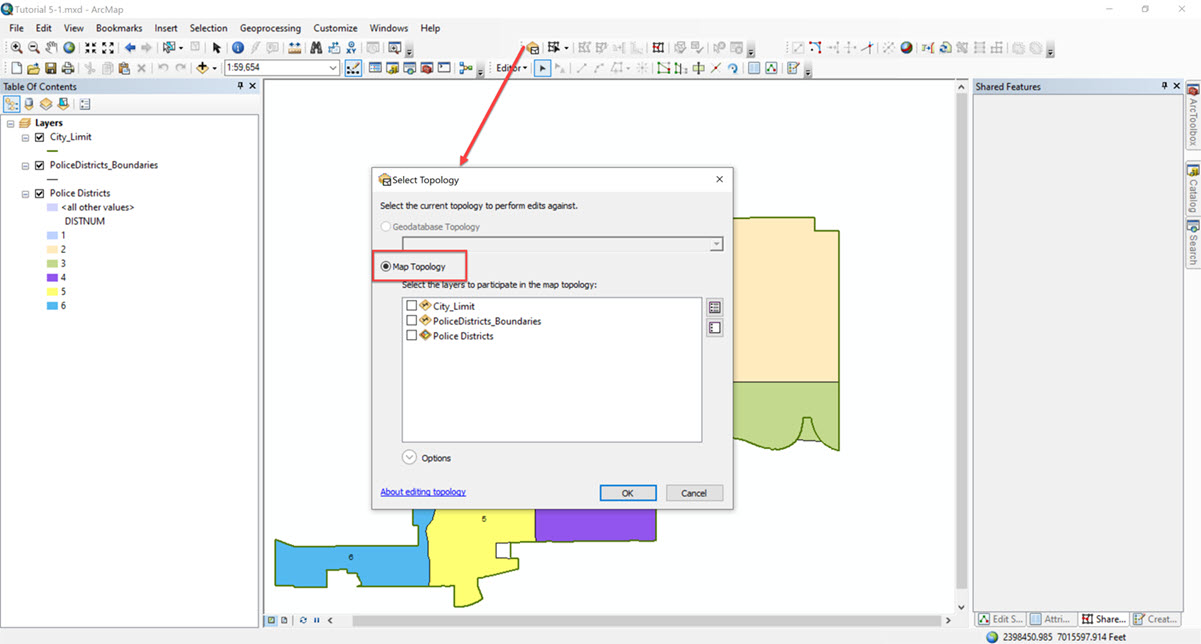Click the color swatch for district 4
Image resolution: width=1201 pixels, height=644 pixels.
(x=53, y=277)
